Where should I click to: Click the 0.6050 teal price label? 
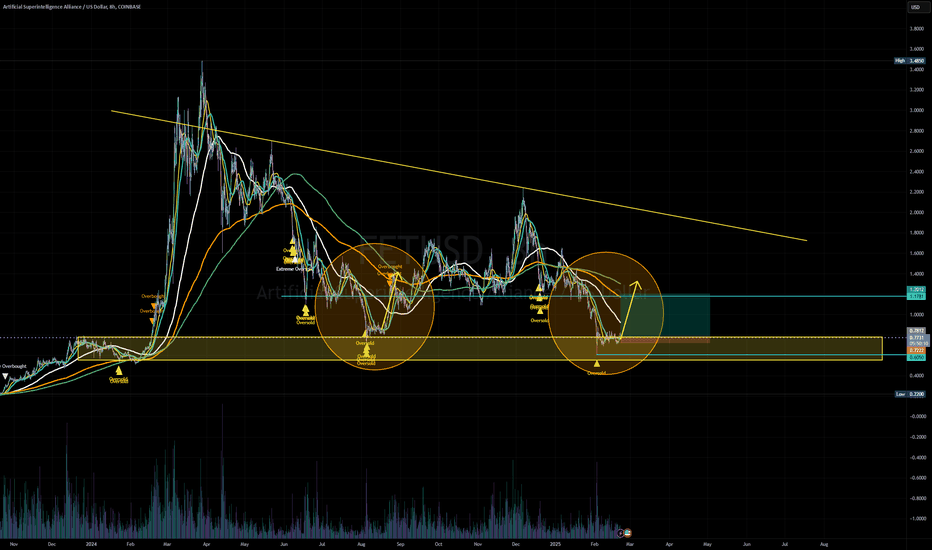(916, 357)
